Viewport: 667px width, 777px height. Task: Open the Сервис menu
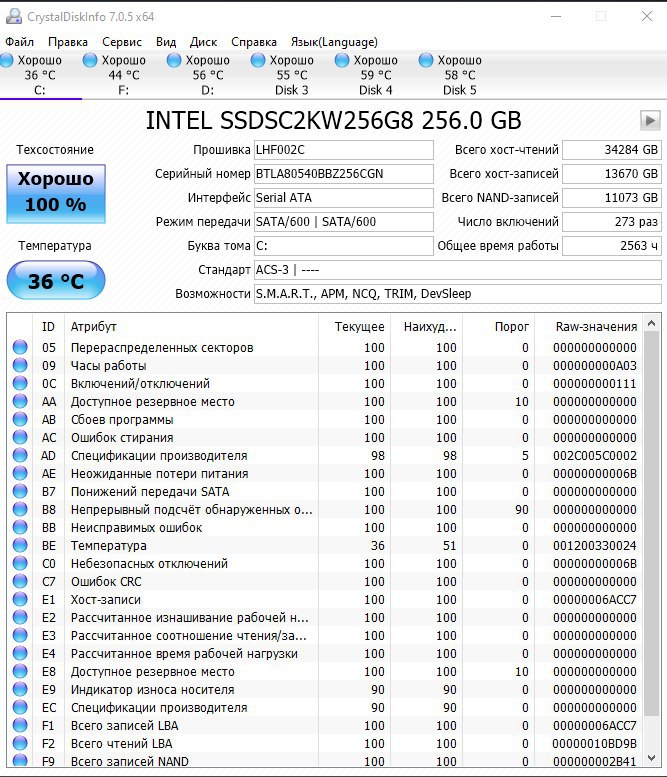(122, 42)
